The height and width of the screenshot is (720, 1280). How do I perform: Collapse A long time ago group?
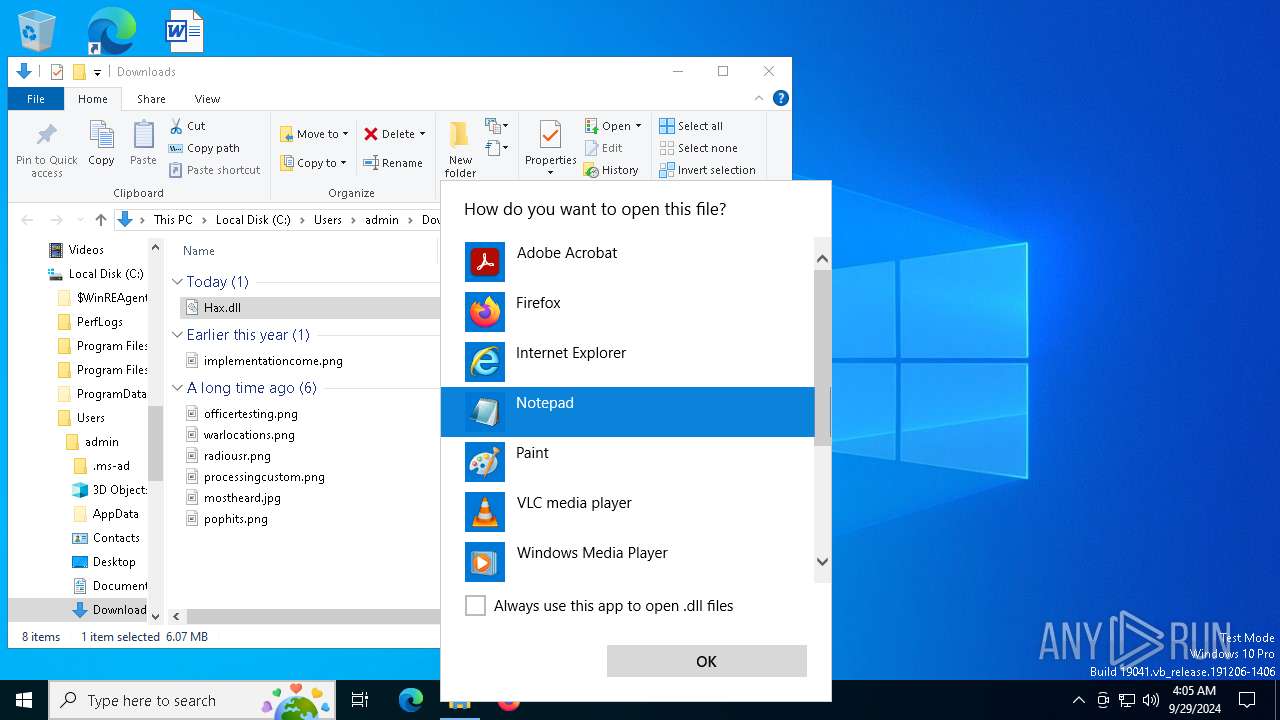pos(177,388)
